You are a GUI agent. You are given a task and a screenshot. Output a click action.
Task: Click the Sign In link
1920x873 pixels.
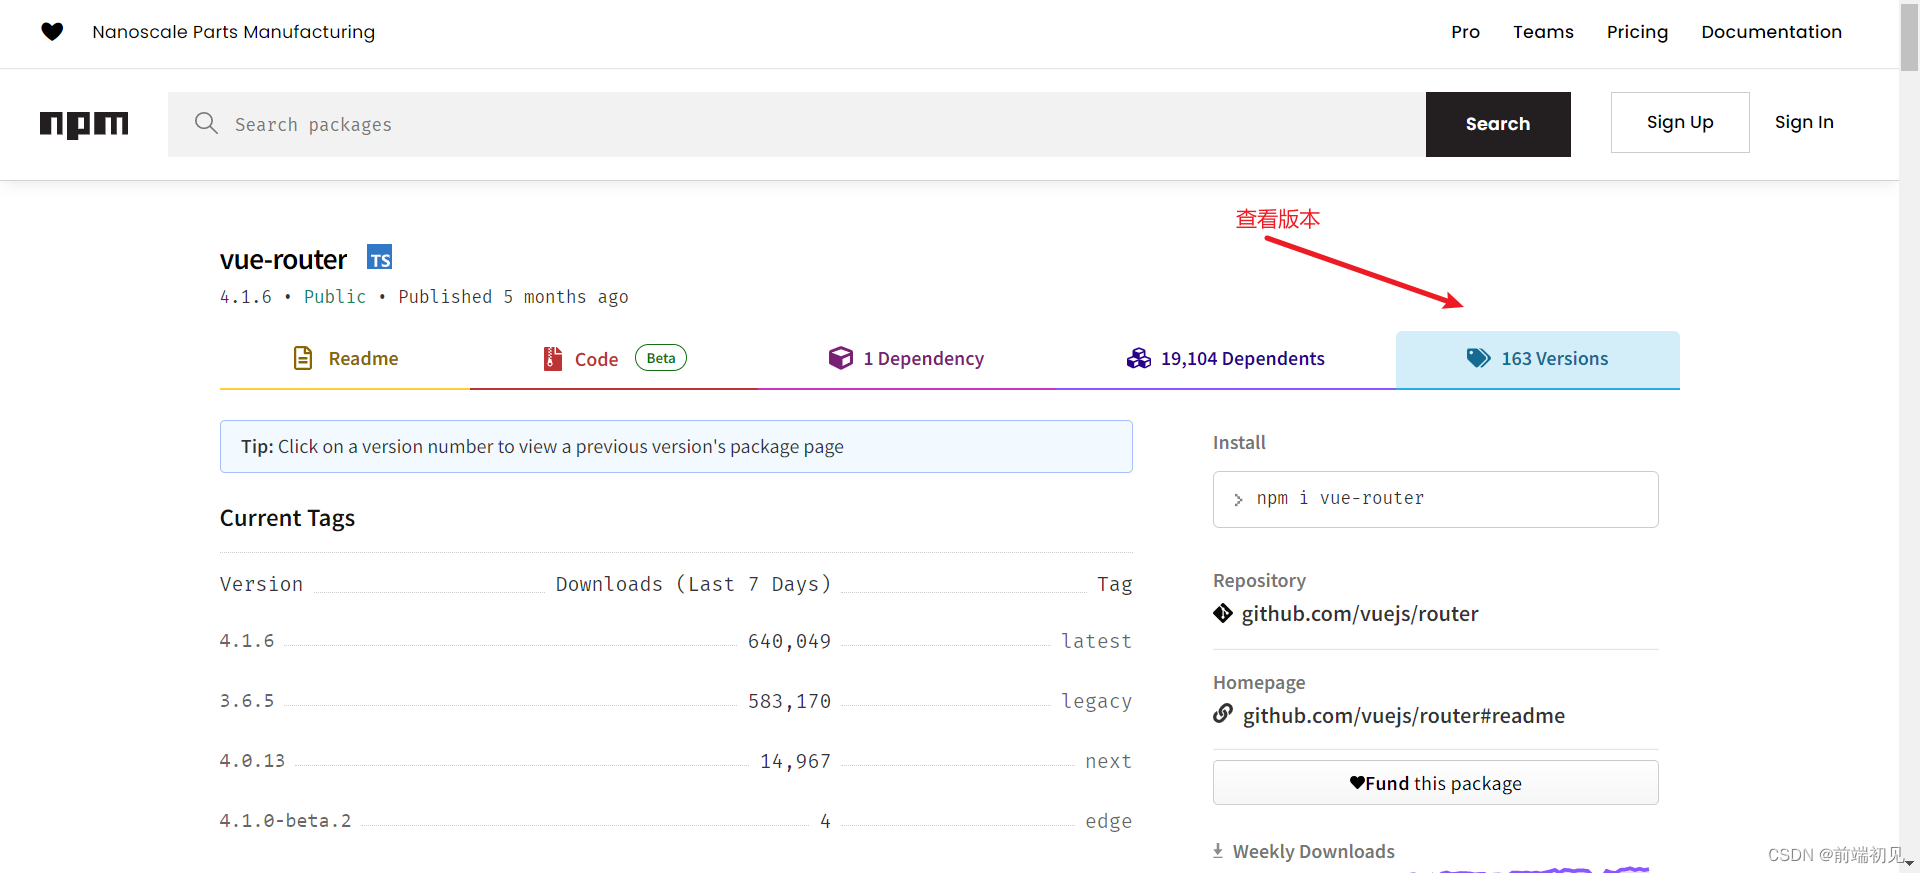pos(1804,122)
